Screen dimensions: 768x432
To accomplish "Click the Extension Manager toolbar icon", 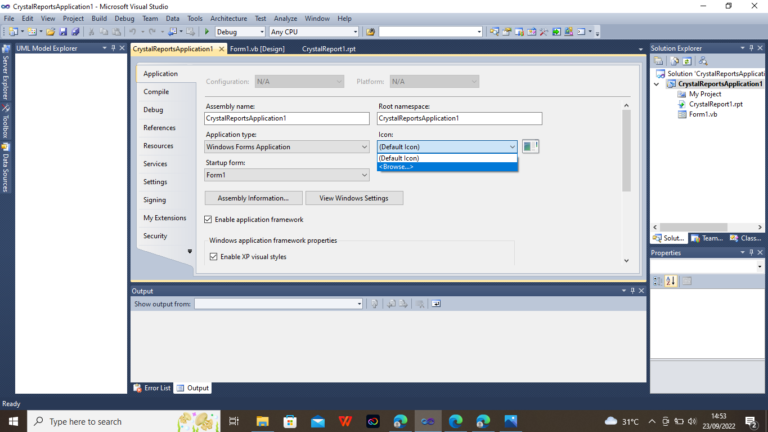I will click(x=569, y=32).
